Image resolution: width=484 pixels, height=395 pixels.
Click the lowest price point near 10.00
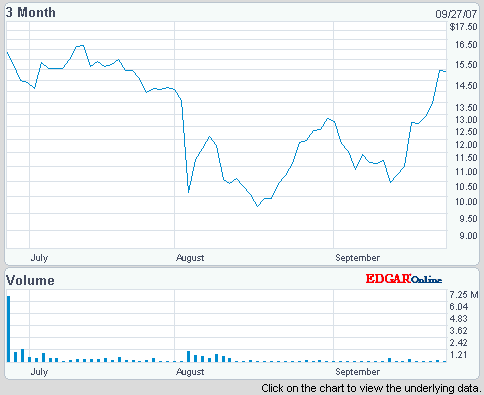coord(257,206)
